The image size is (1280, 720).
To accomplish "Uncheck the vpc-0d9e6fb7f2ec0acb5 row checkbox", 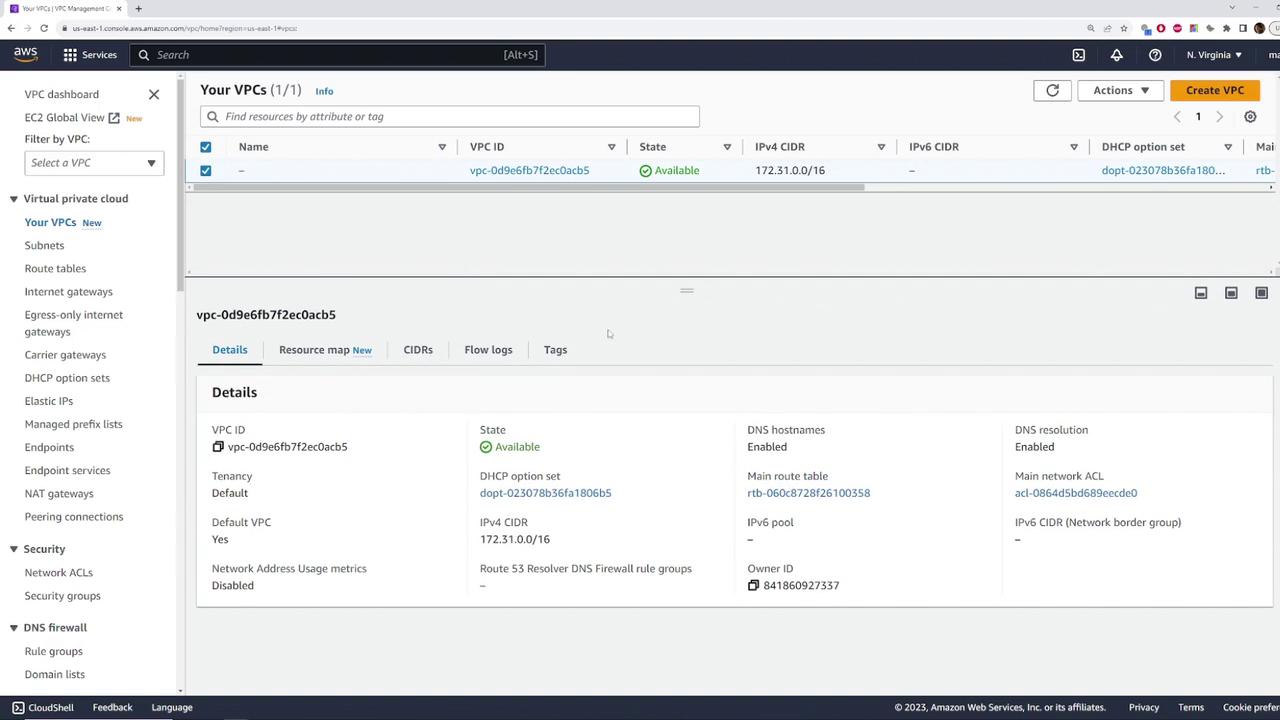I will [x=205, y=170].
